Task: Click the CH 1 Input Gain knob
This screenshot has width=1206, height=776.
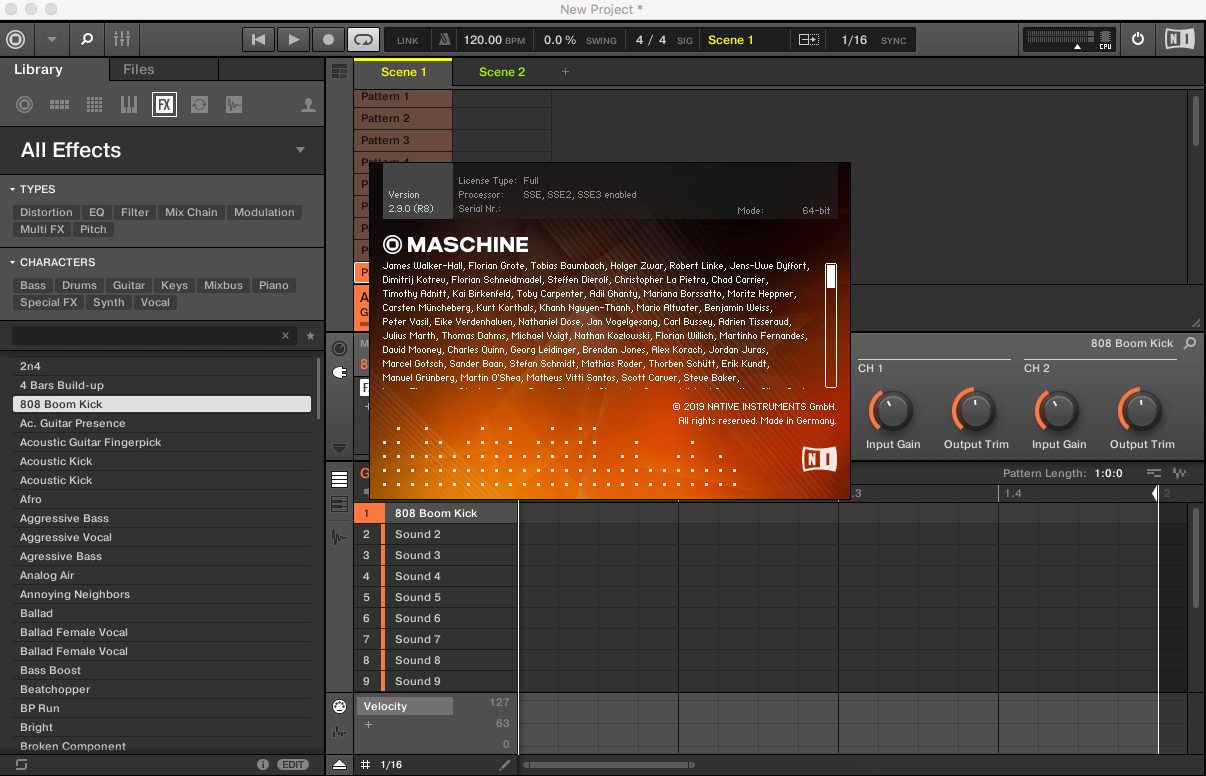Action: click(892, 410)
